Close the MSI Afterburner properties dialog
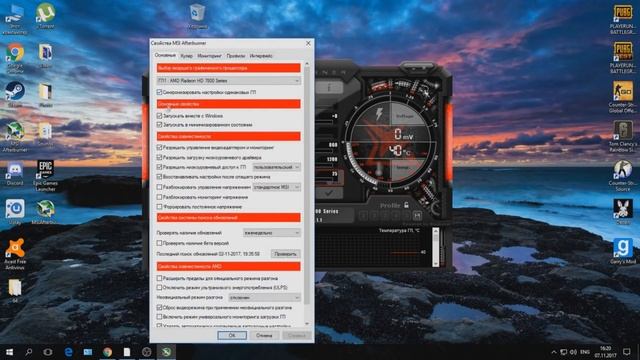This screenshot has width=640, height=360. click(308, 43)
